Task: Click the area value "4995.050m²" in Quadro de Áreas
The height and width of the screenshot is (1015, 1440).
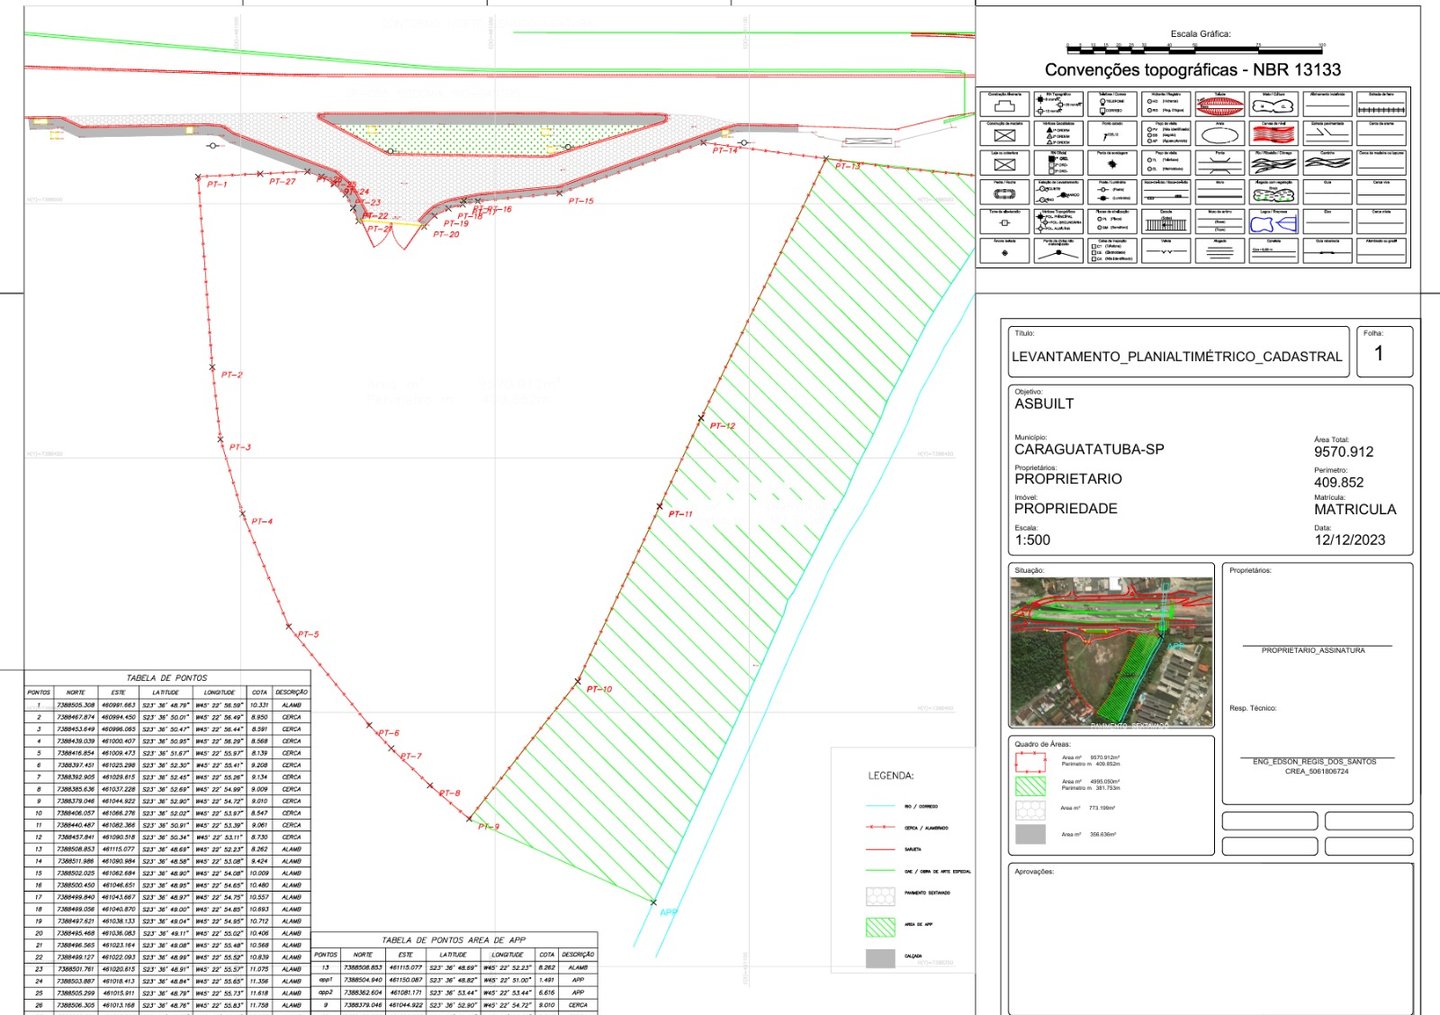Action: point(1104,781)
